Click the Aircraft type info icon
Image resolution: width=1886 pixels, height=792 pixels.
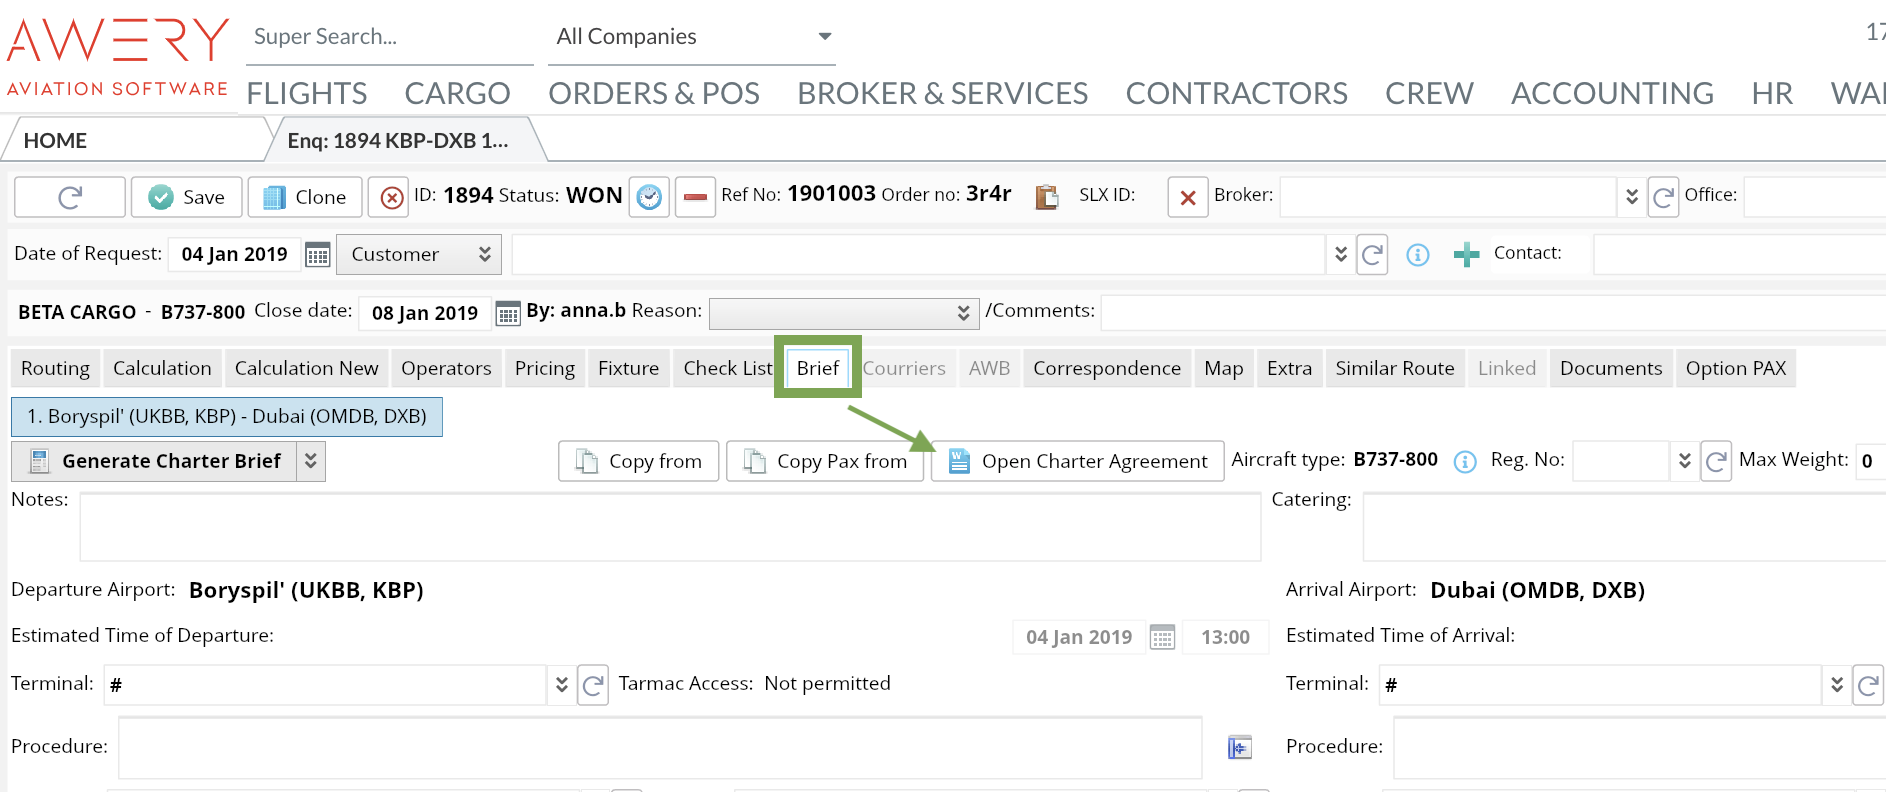point(1464,461)
